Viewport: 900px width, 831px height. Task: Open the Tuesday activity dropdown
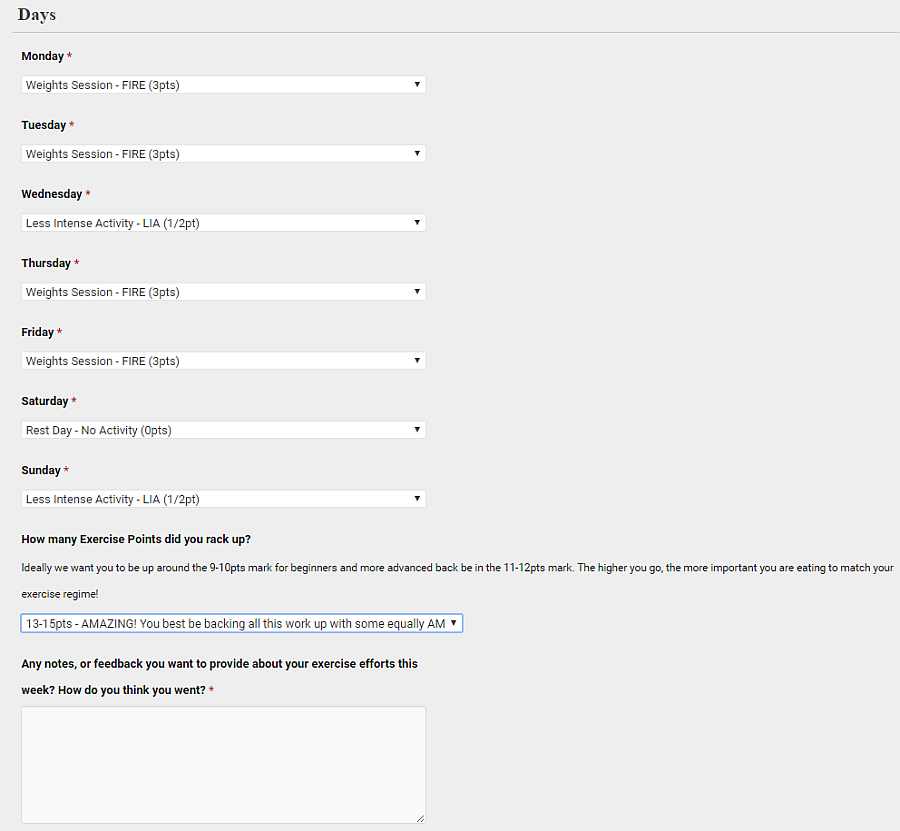(223, 154)
